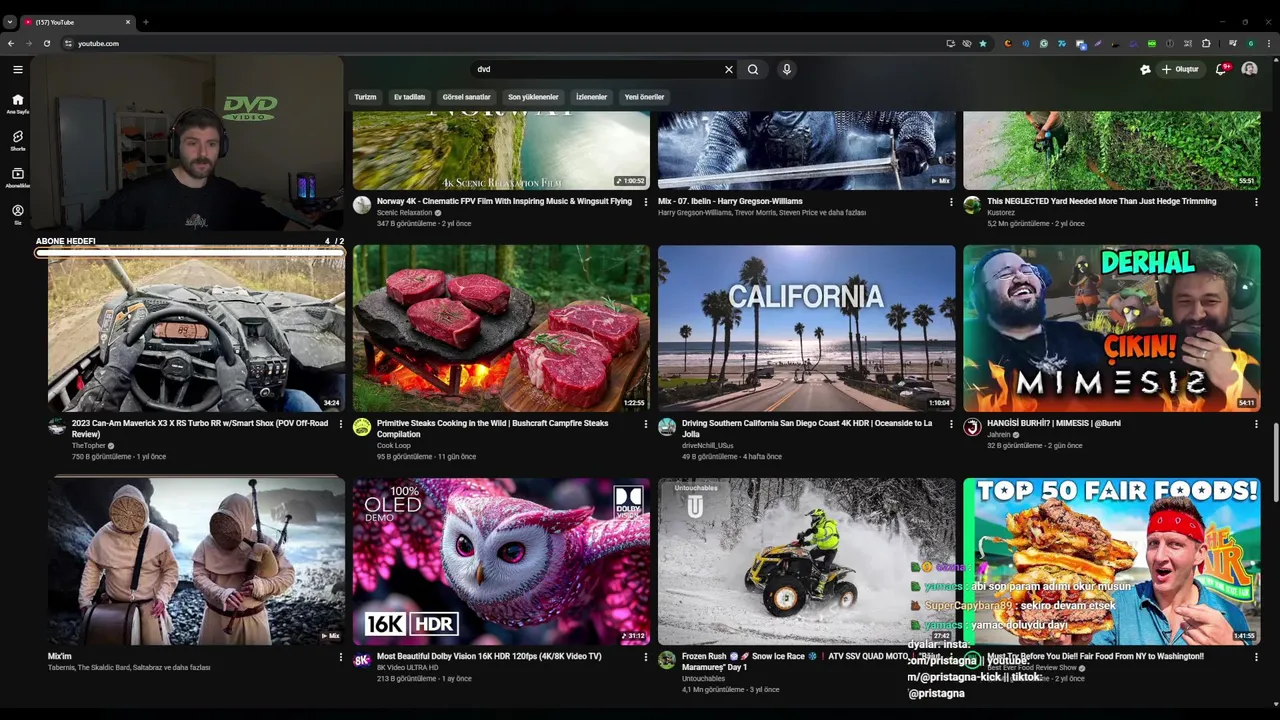The width and height of the screenshot is (1280, 720).
Task: Click the browser back arrow
Action: coord(11,43)
